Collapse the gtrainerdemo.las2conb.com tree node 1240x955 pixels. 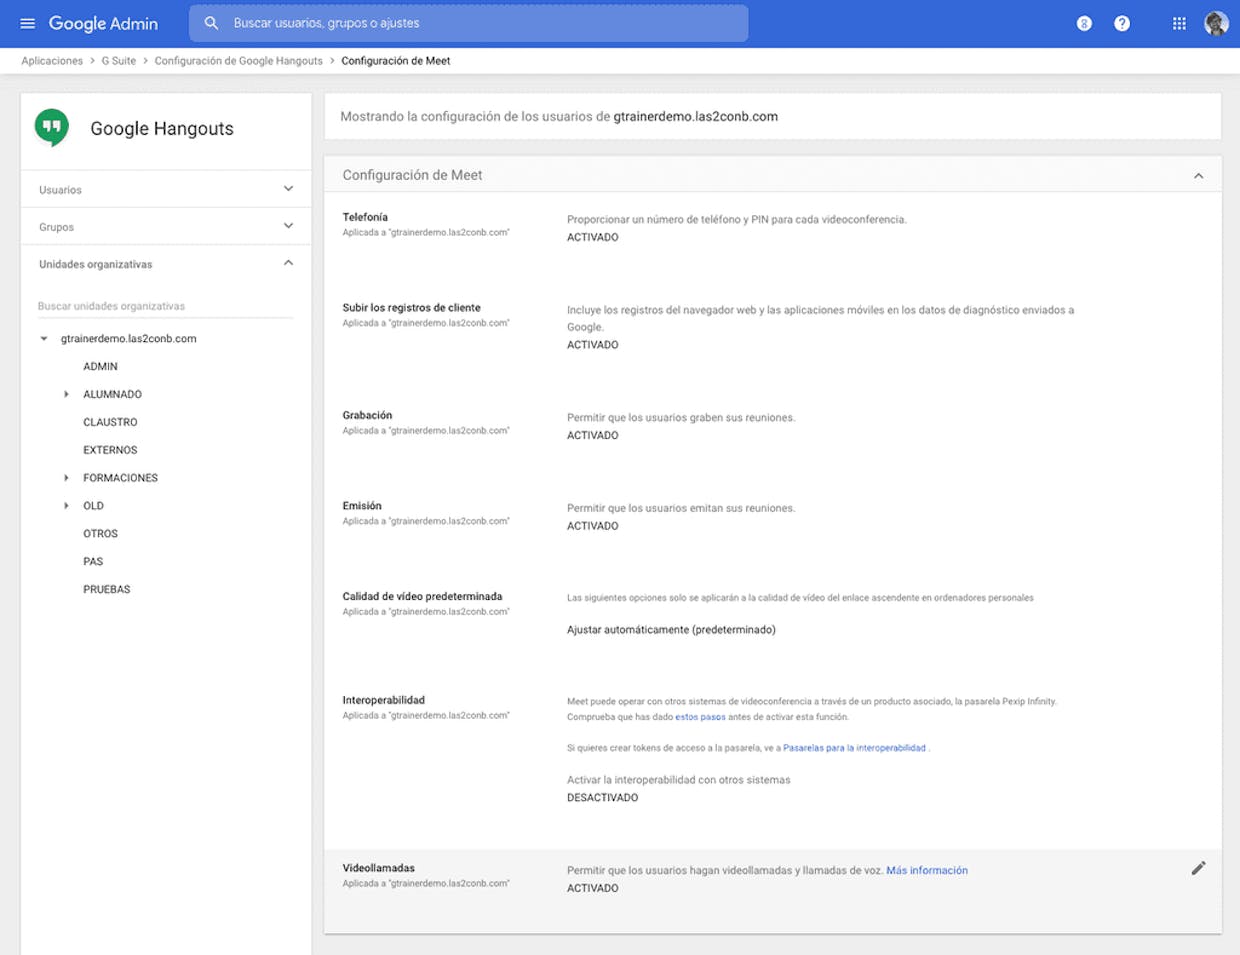(44, 339)
